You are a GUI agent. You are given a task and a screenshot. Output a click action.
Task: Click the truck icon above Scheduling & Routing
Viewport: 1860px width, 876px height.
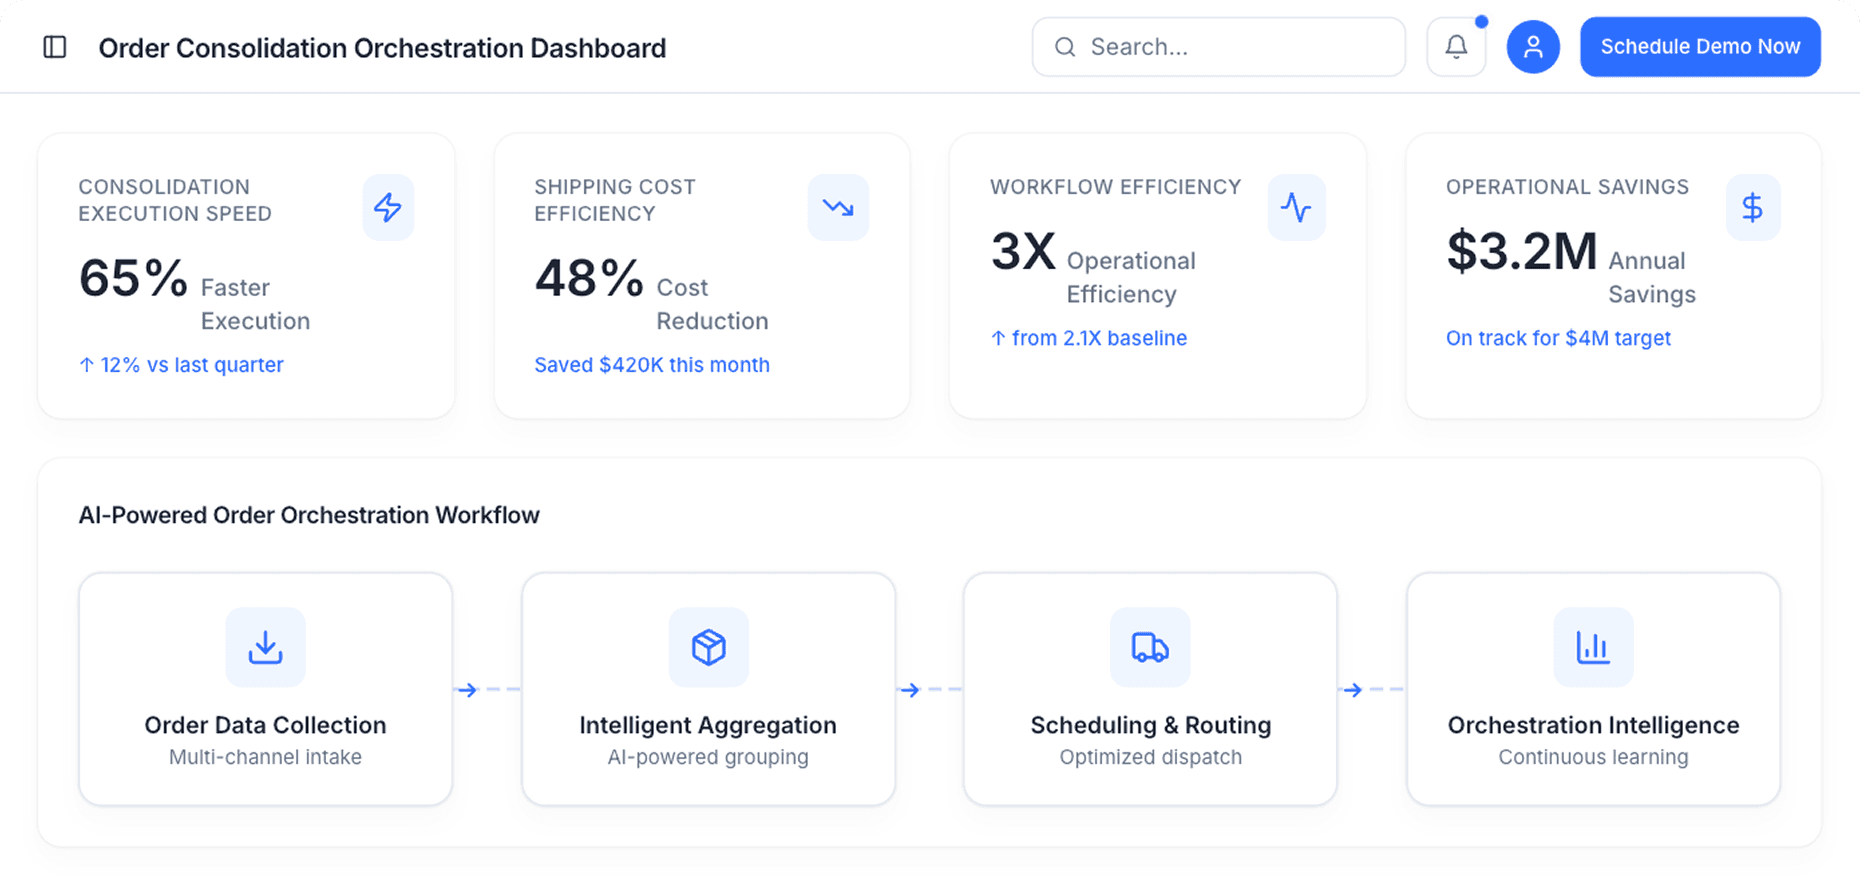pyautogui.click(x=1150, y=647)
